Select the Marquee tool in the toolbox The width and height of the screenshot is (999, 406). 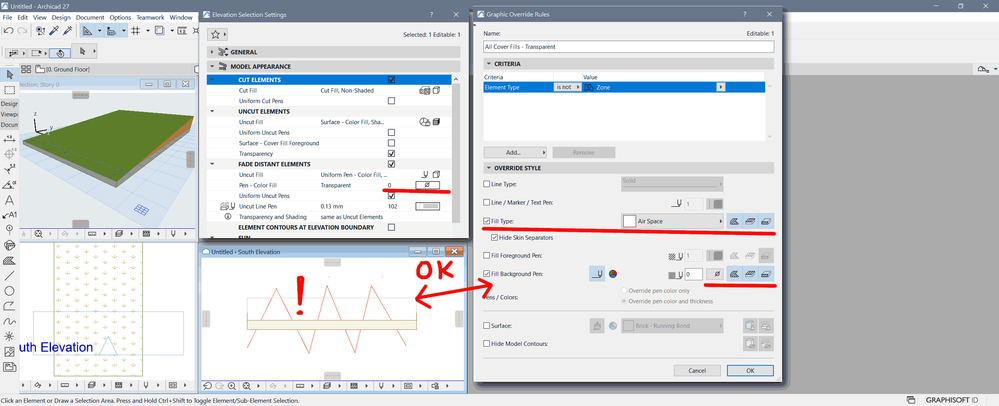9,90
